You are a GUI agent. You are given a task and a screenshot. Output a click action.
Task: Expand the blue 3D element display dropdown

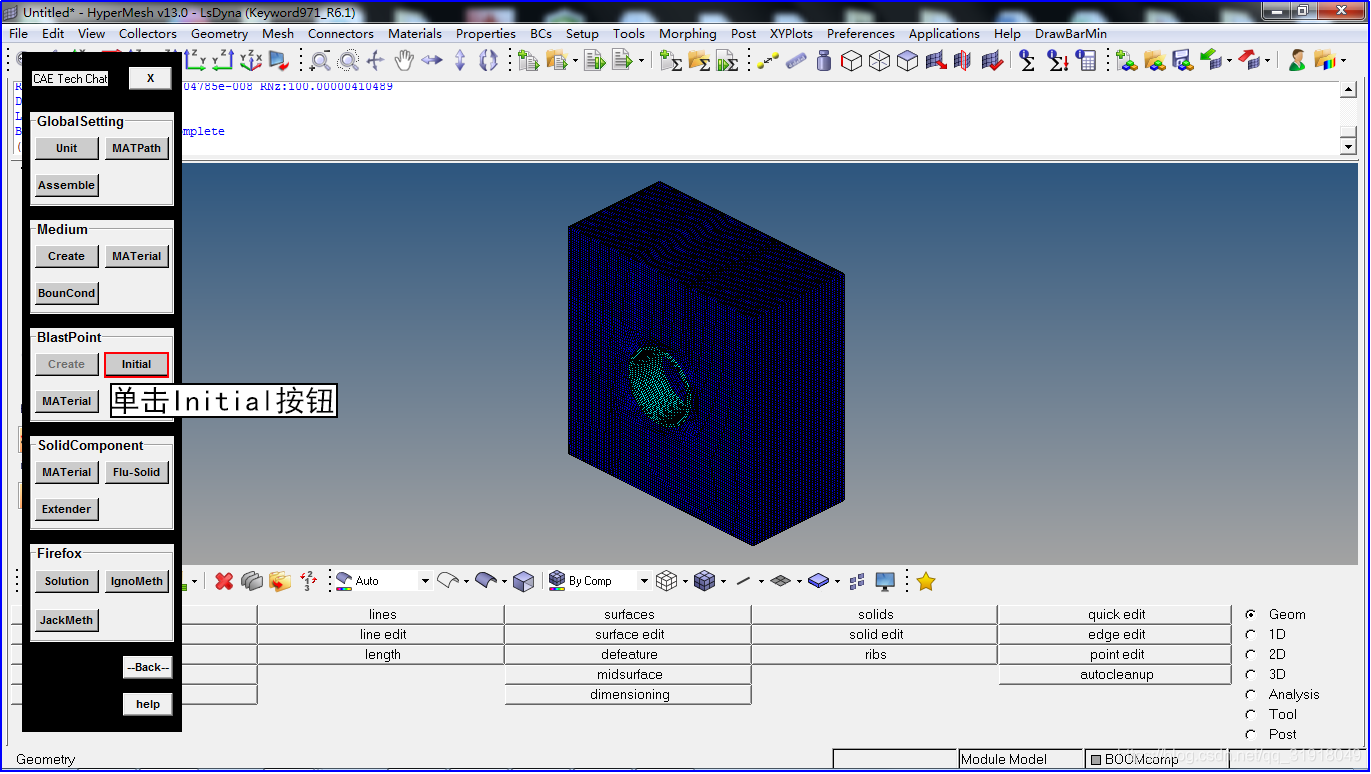pos(837,581)
